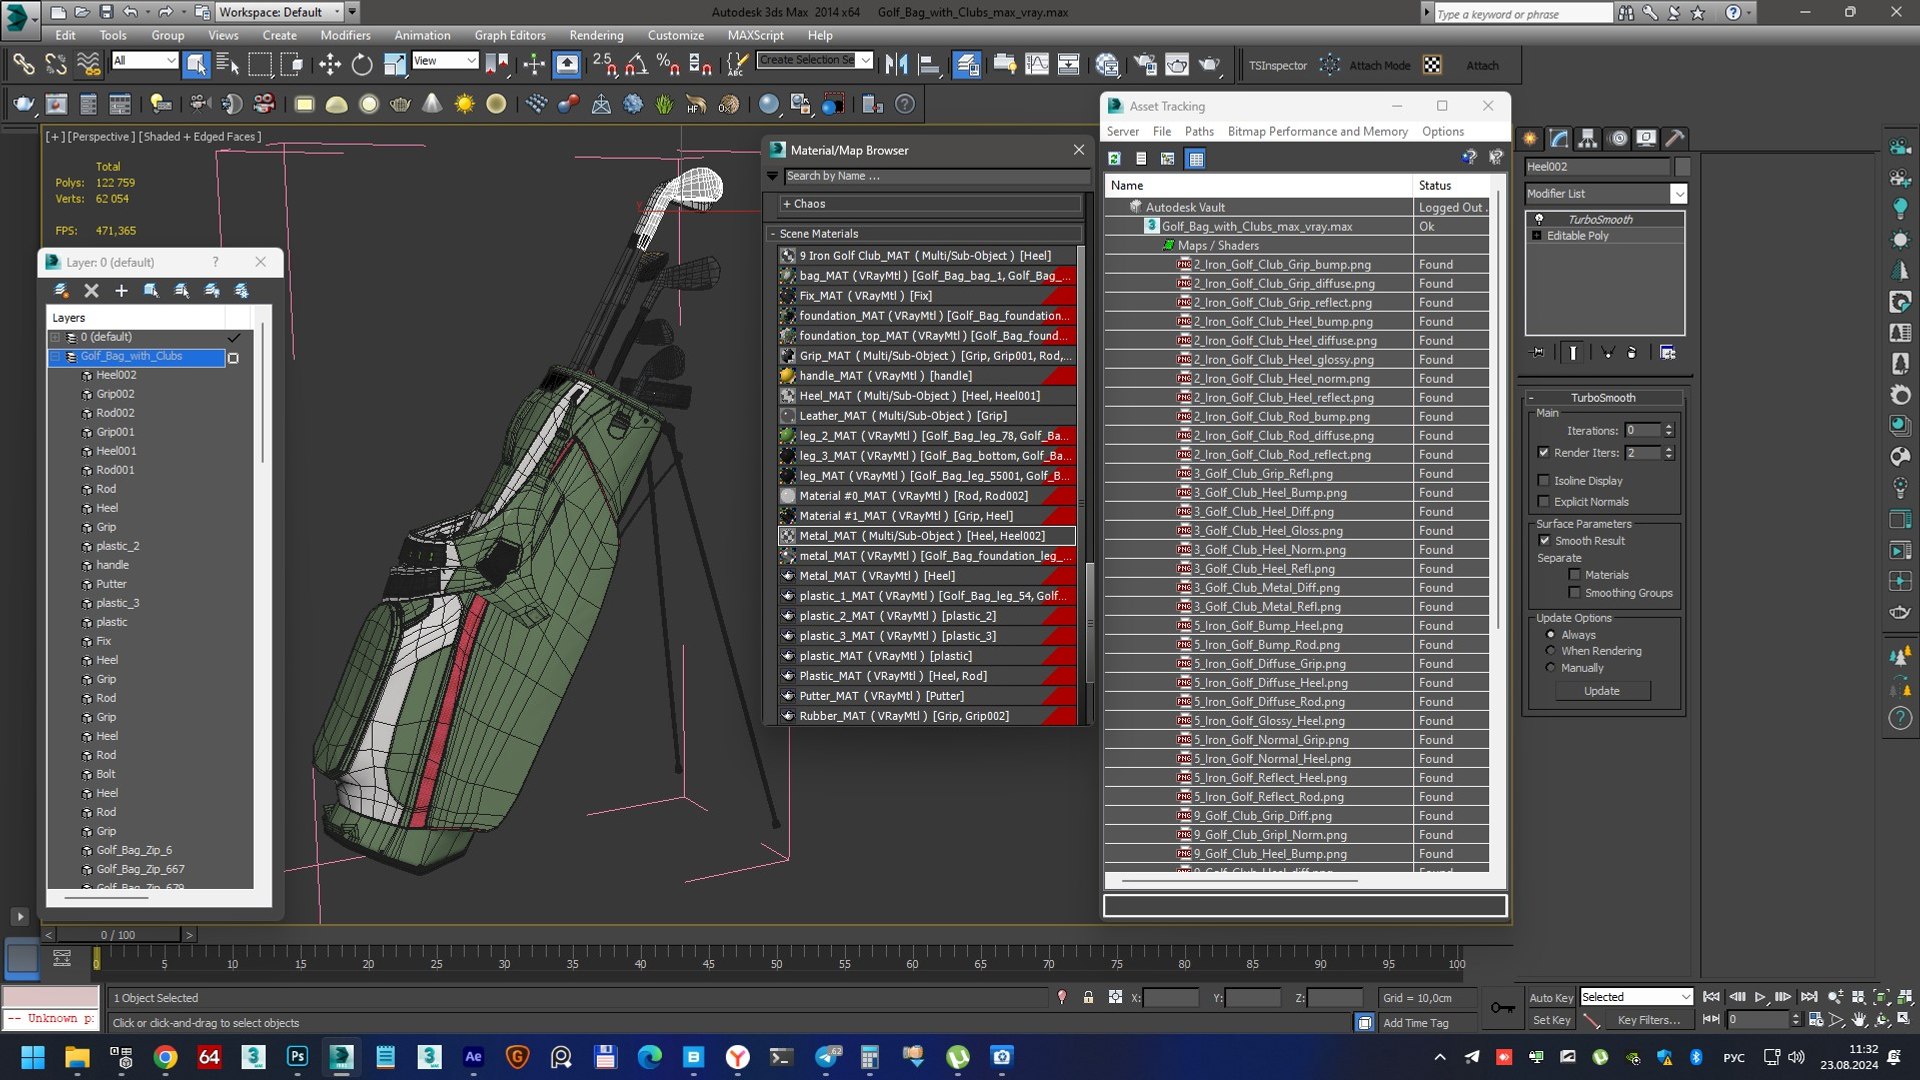Screen dimensions: 1920x1080
Task: Open the Mirror tool in main toolbar
Action: point(896,65)
